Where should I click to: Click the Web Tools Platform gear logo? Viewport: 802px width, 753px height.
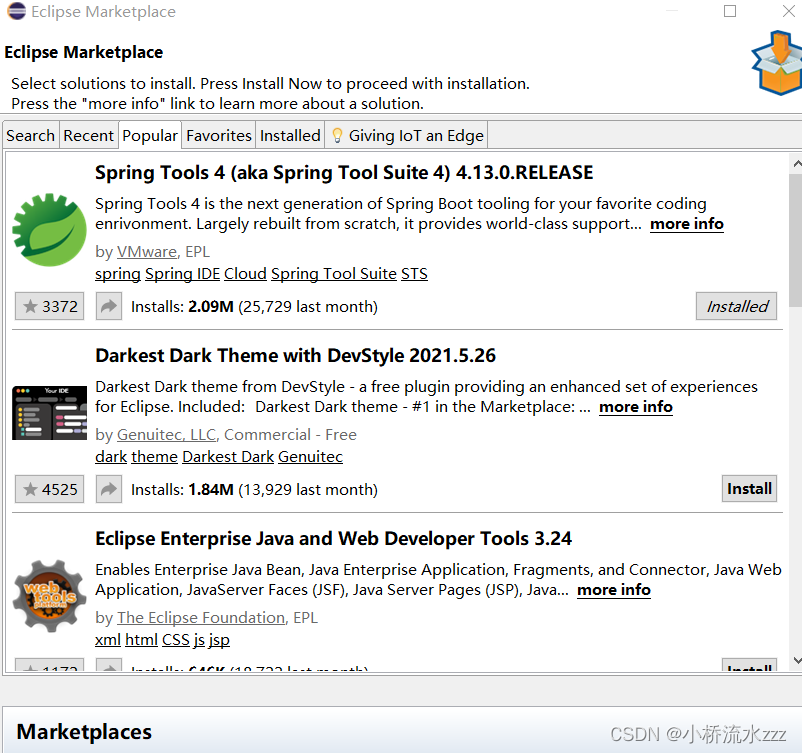point(50,596)
